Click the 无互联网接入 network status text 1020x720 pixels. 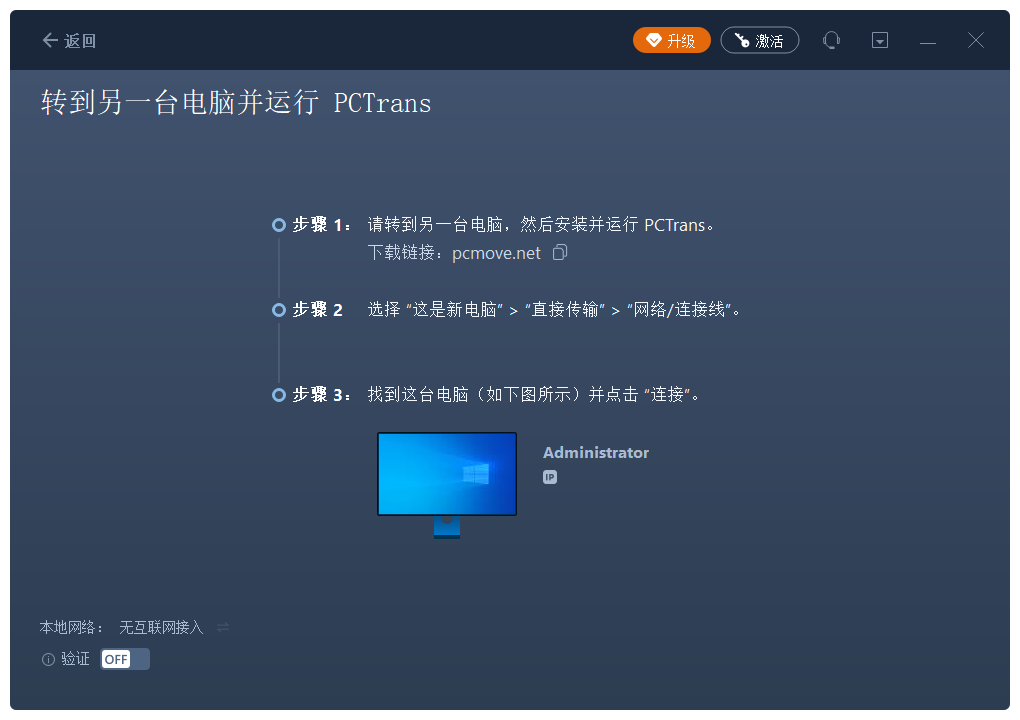(161, 627)
